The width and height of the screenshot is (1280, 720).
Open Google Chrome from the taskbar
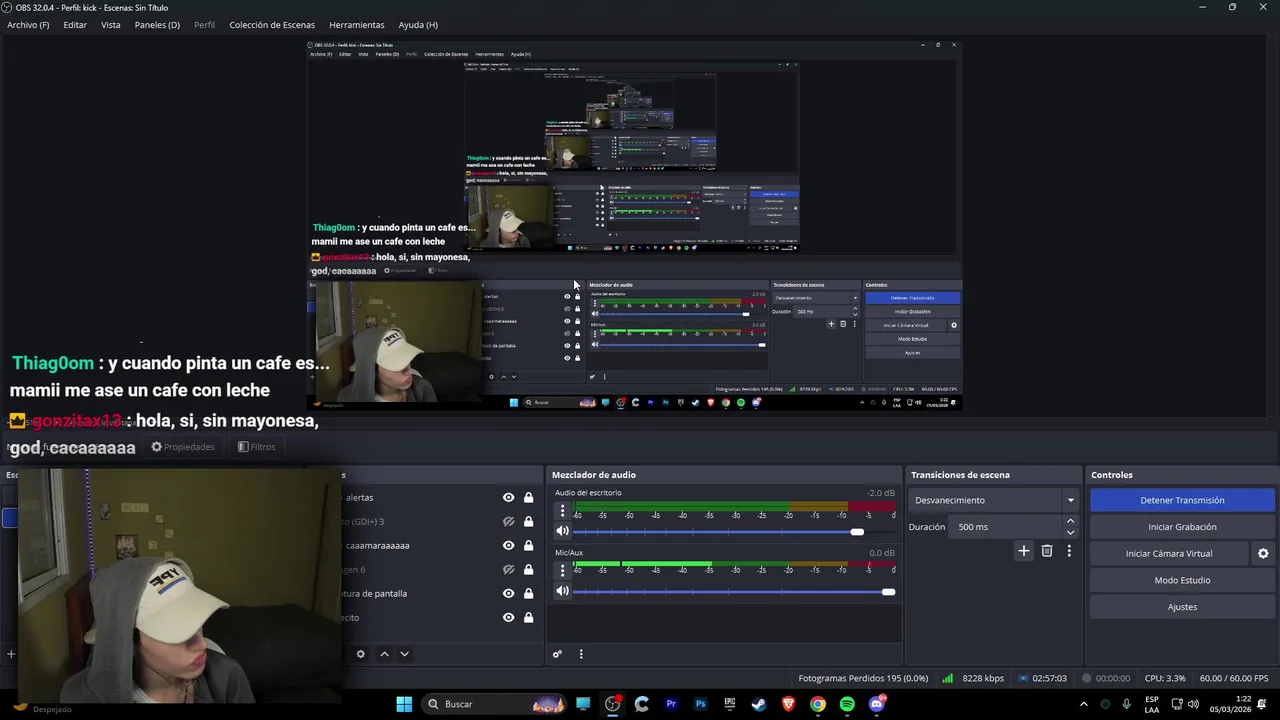[818, 704]
